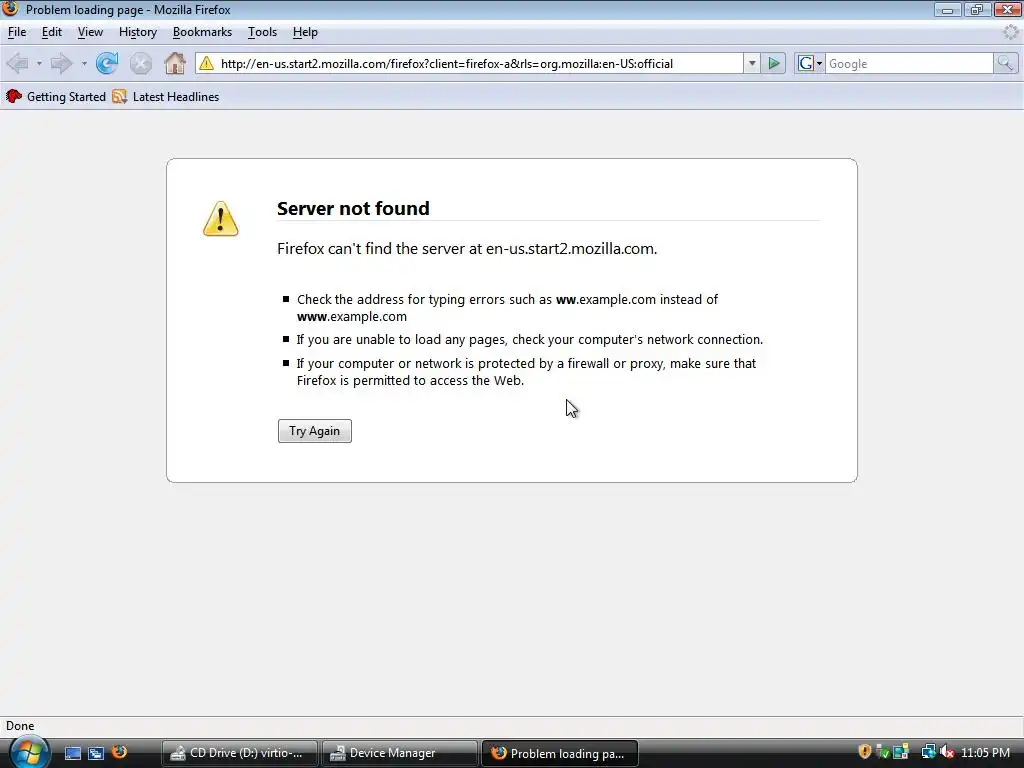This screenshot has height=768, width=1024.
Task: Switch to Device Manager taskbar window
Action: tap(400, 753)
